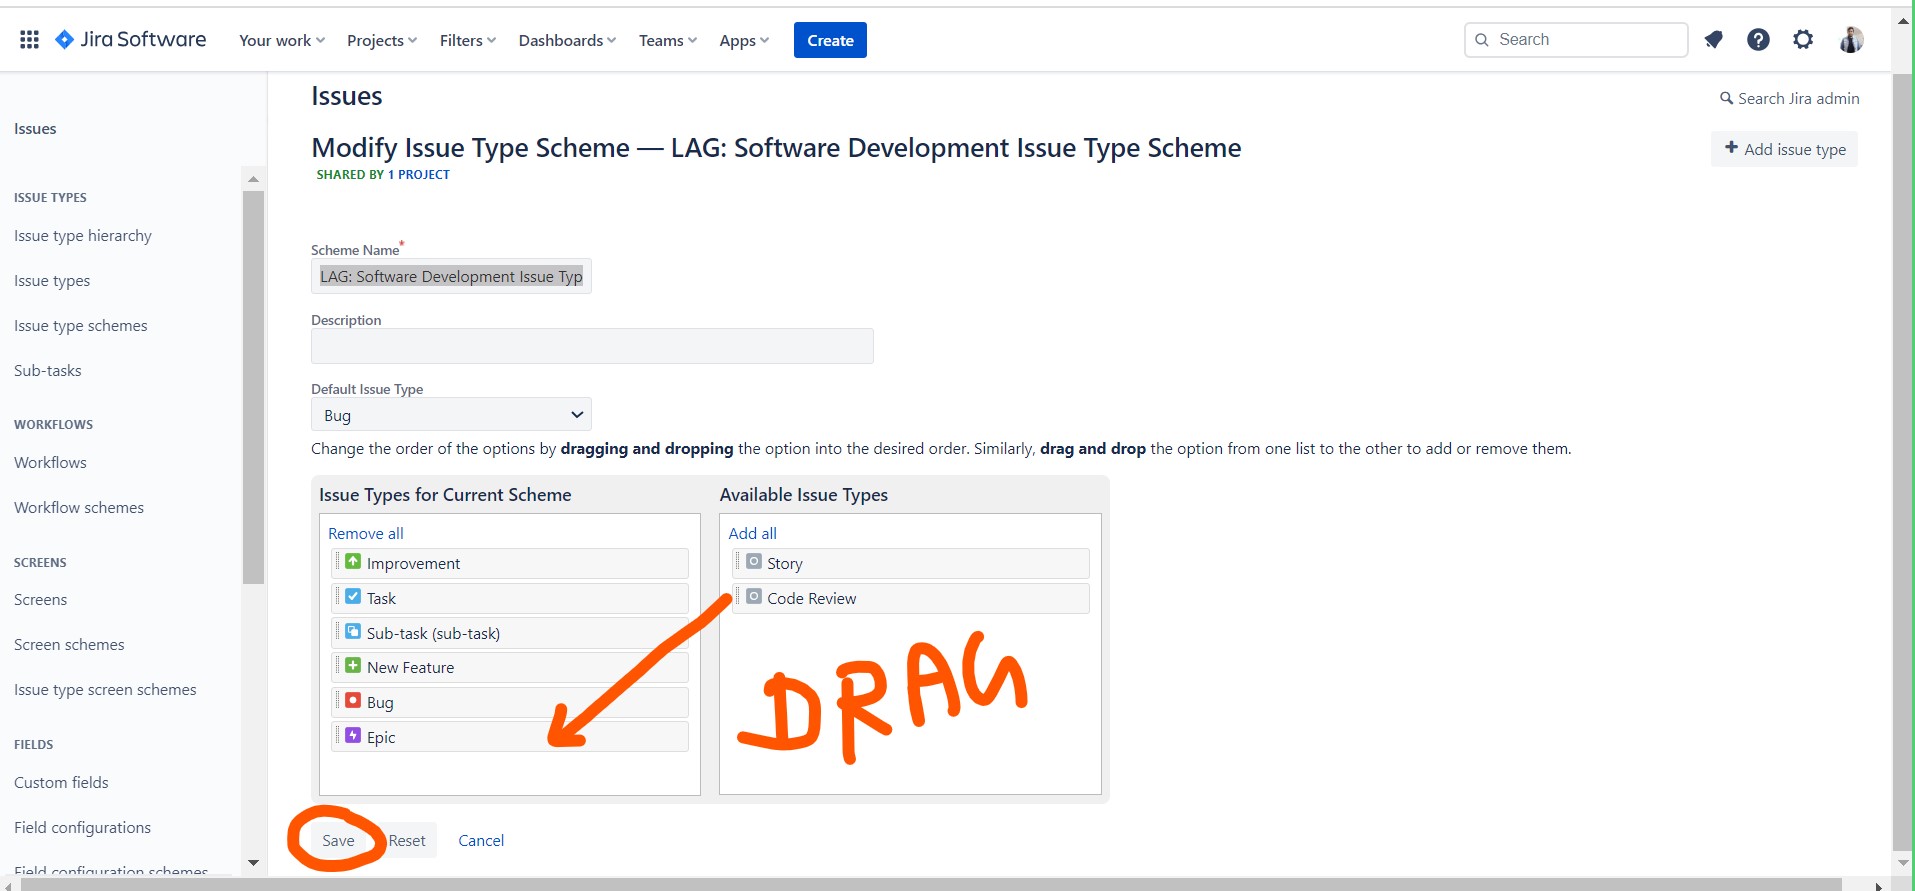Screen dimensions: 1915x891
Task: Click the sidebar scroll down arrow
Action: pos(253,862)
